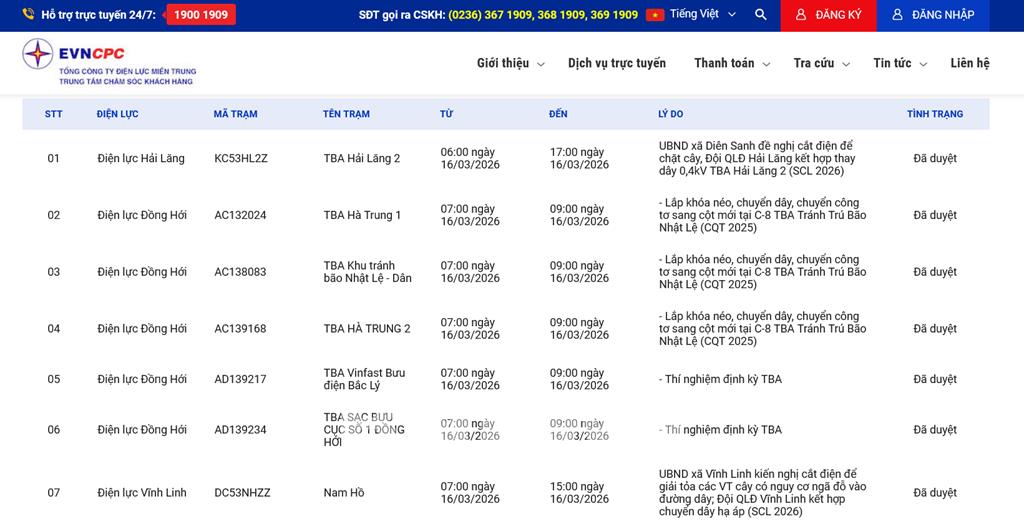This screenshot has height=529, width=1024.
Task: Click the Vietnam flag icon
Action: (655, 15)
